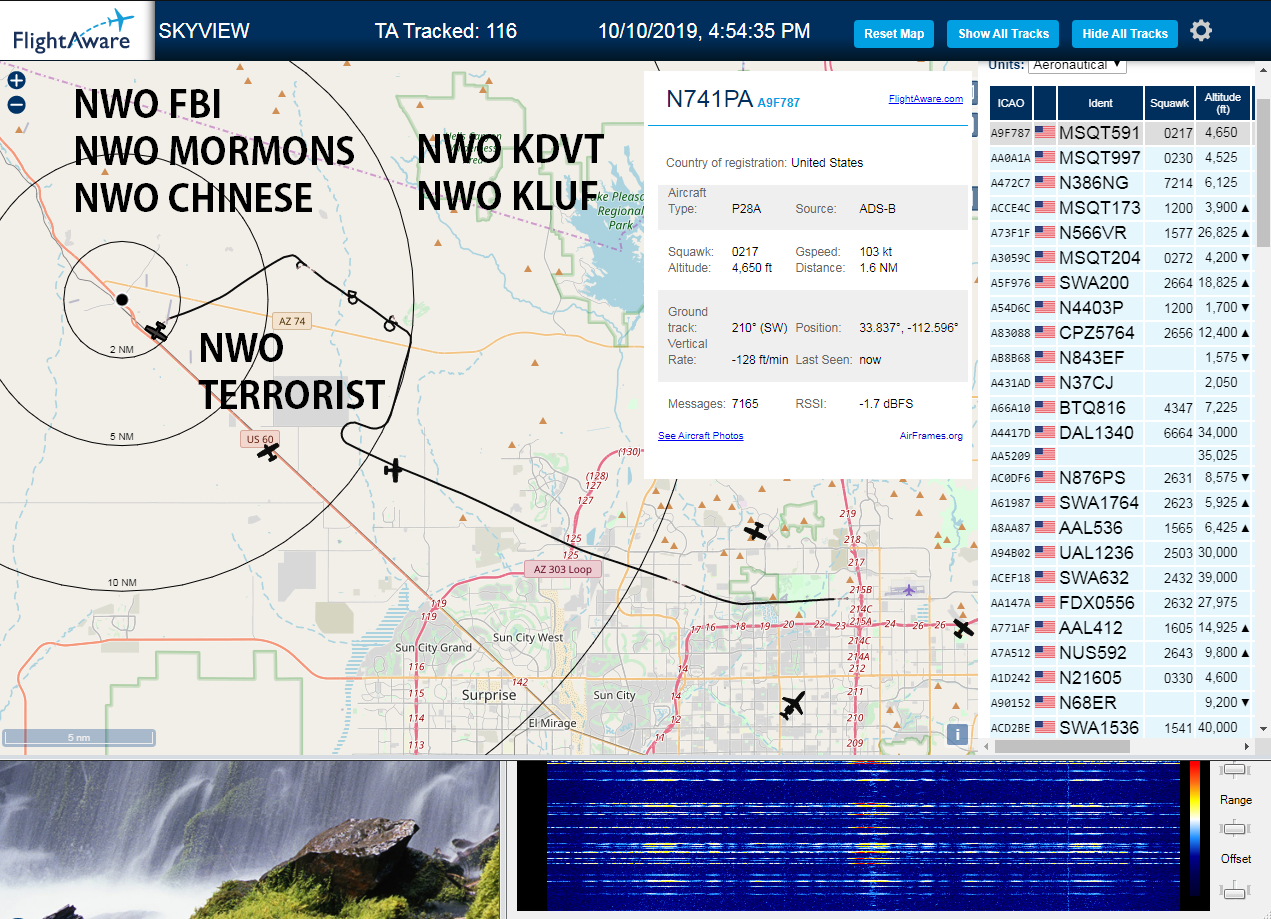The width and height of the screenshot is (1271, 919).
Task: Open the AirFrames.org link
Action: click(931, 435)
